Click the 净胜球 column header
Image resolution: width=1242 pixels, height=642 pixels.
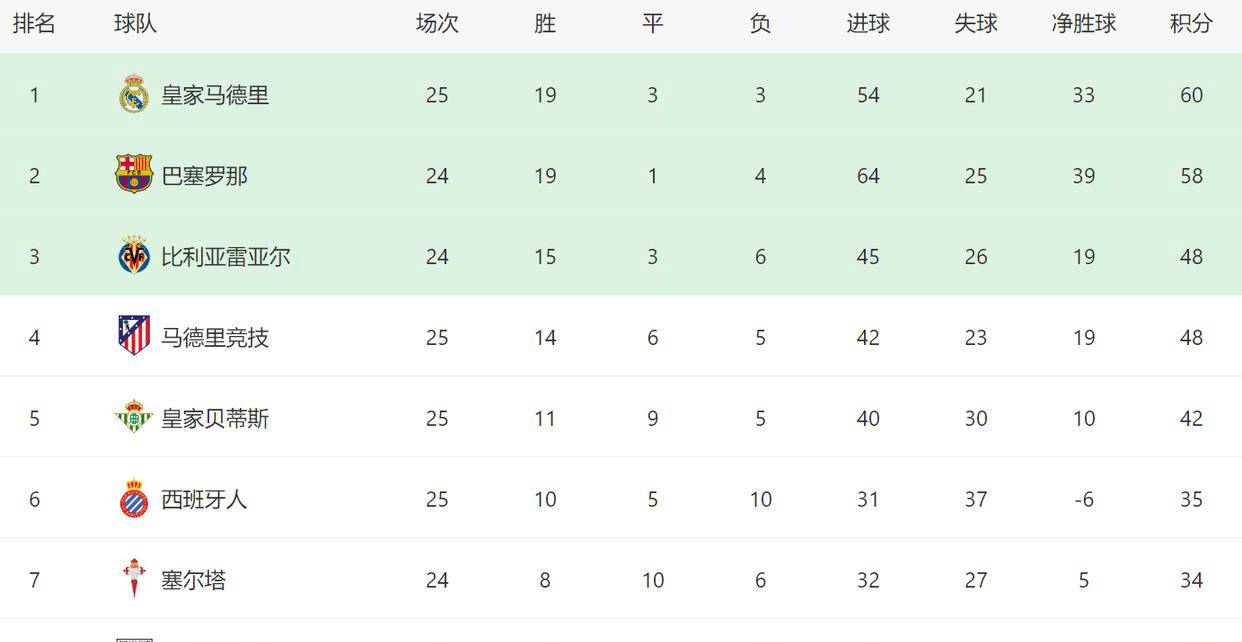[x=1084, y=24]
